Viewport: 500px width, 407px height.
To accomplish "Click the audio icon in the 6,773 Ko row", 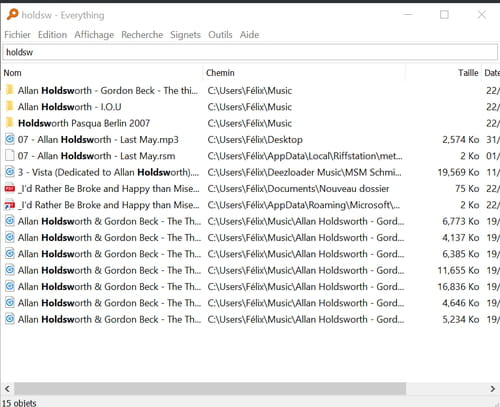I will 10,221.
